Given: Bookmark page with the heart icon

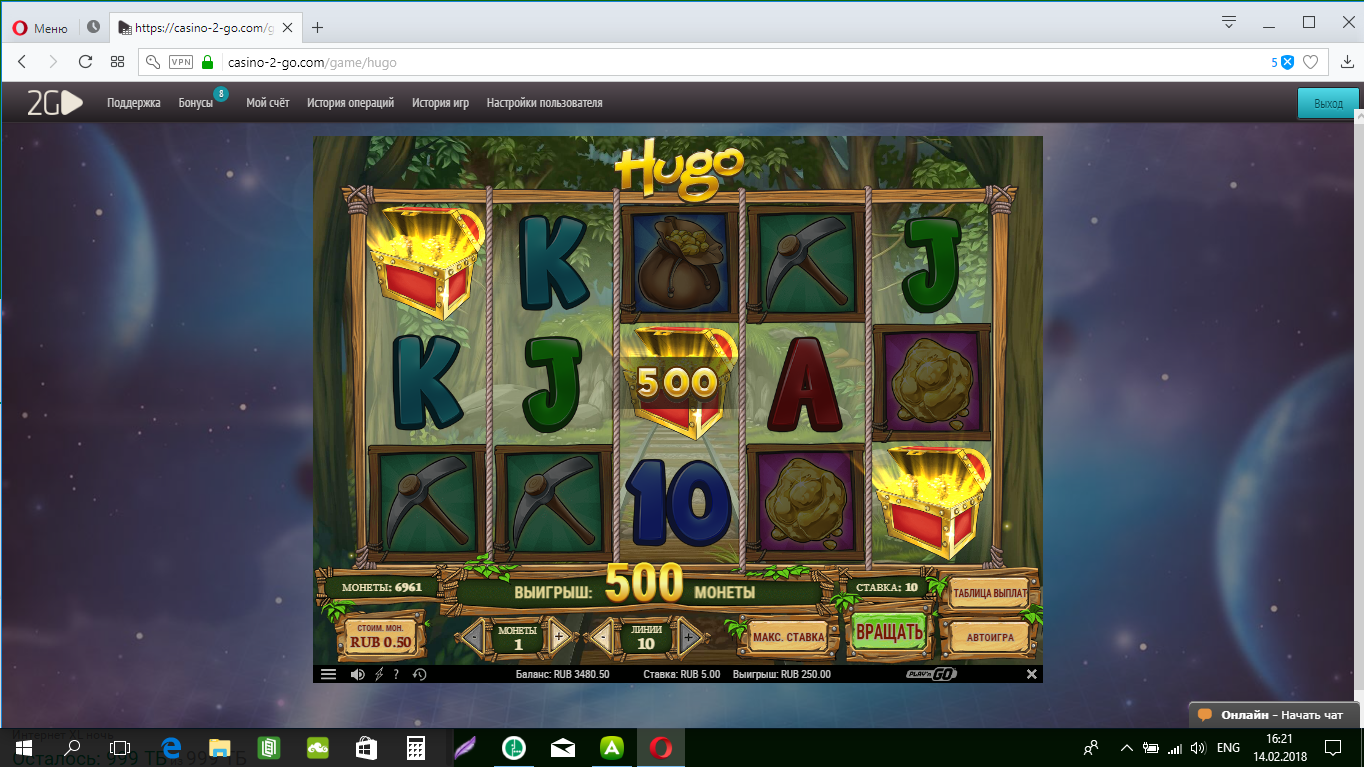Looking at the screenshot, I should coord(1310,62).
